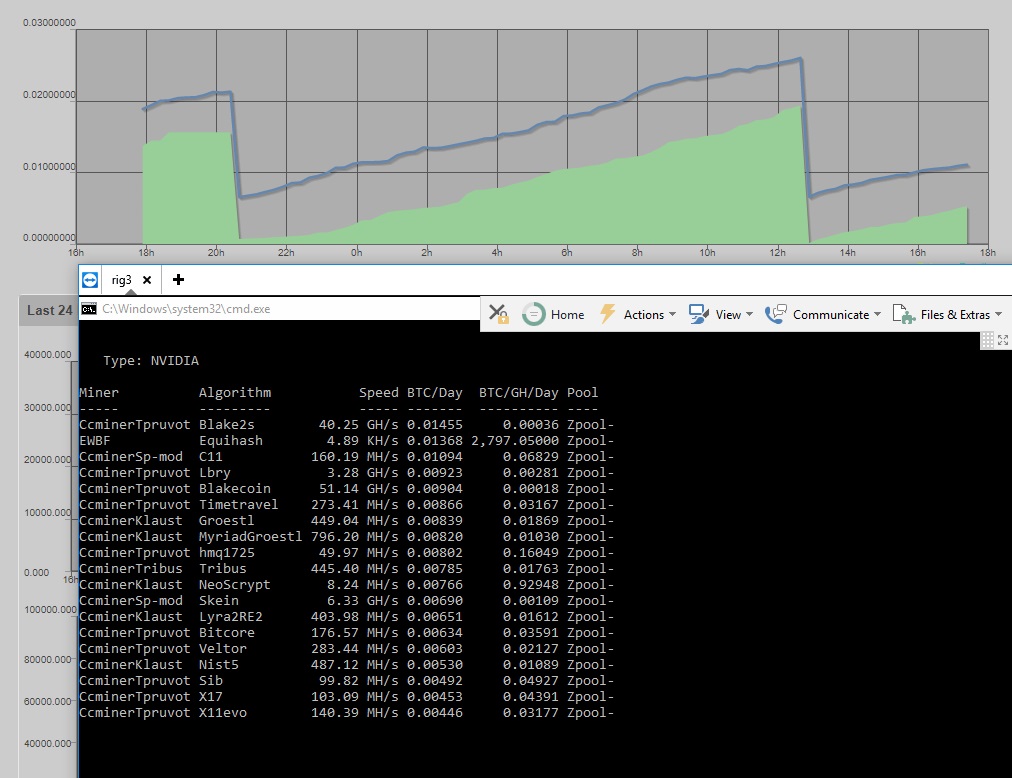Click the Miner column header
This screenshot has width=1012, height=778.
click(x=99, y=393)
